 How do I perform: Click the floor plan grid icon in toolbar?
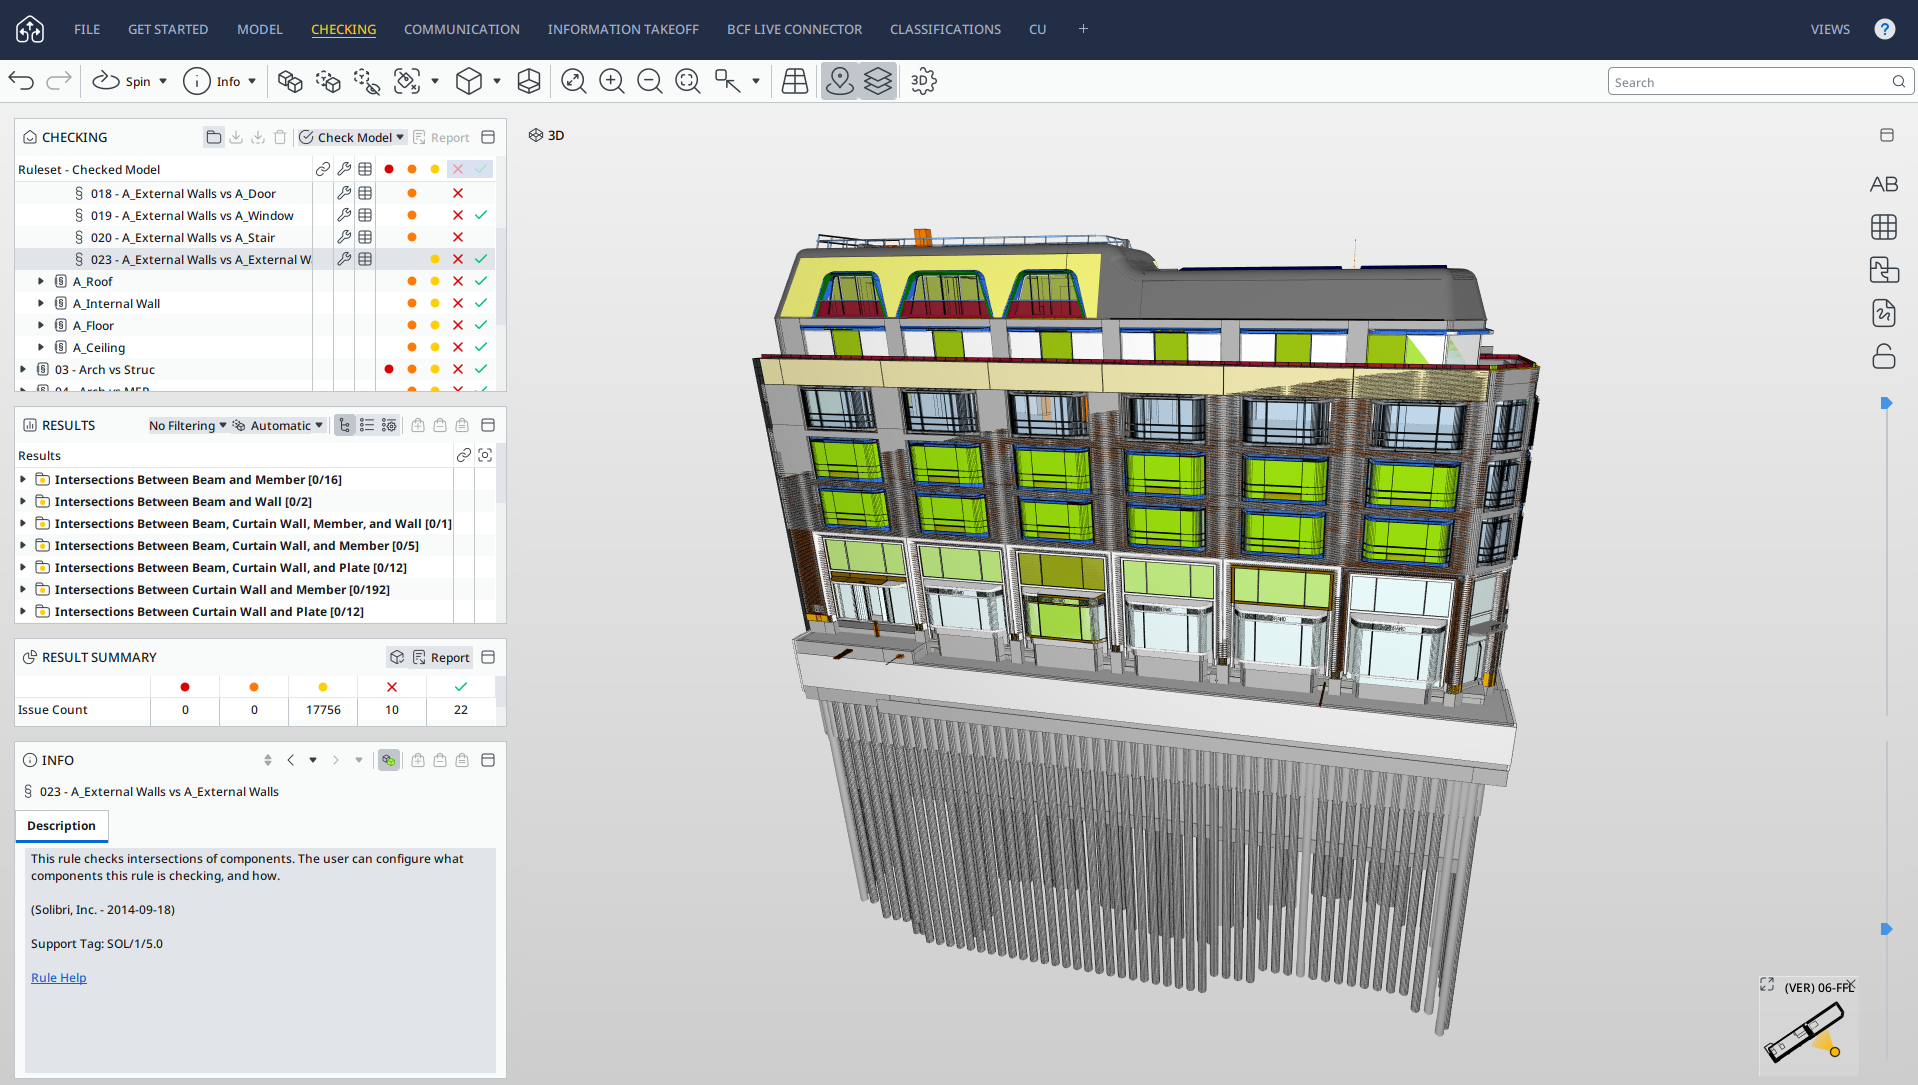pos(795,82)
